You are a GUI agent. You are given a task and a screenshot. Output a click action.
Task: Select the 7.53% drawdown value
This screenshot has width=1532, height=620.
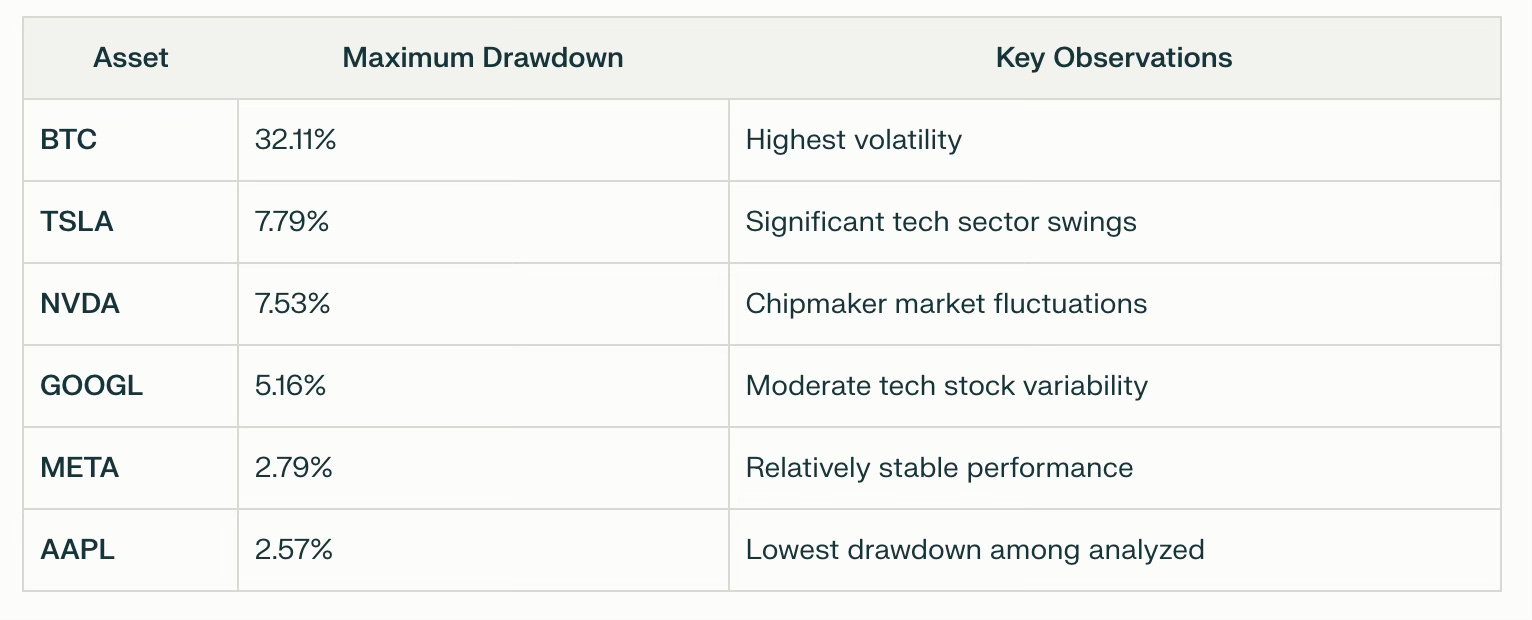[x=292, y=304]
